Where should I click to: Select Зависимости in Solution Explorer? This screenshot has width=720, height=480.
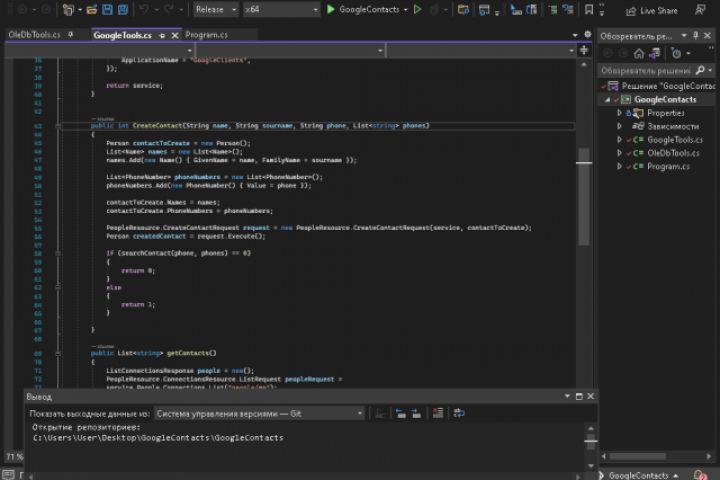pyautogui.click(x=673, y=126)
